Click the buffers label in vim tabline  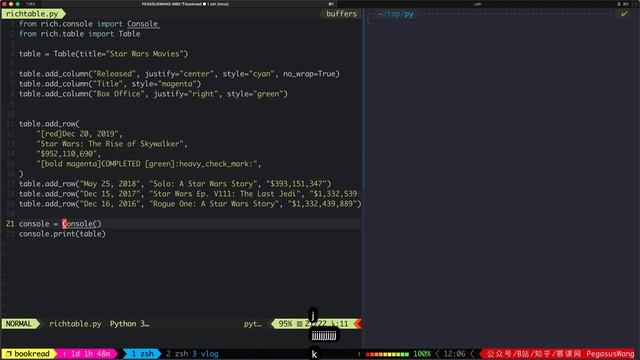pyautogui.click(x=341, y=14)
